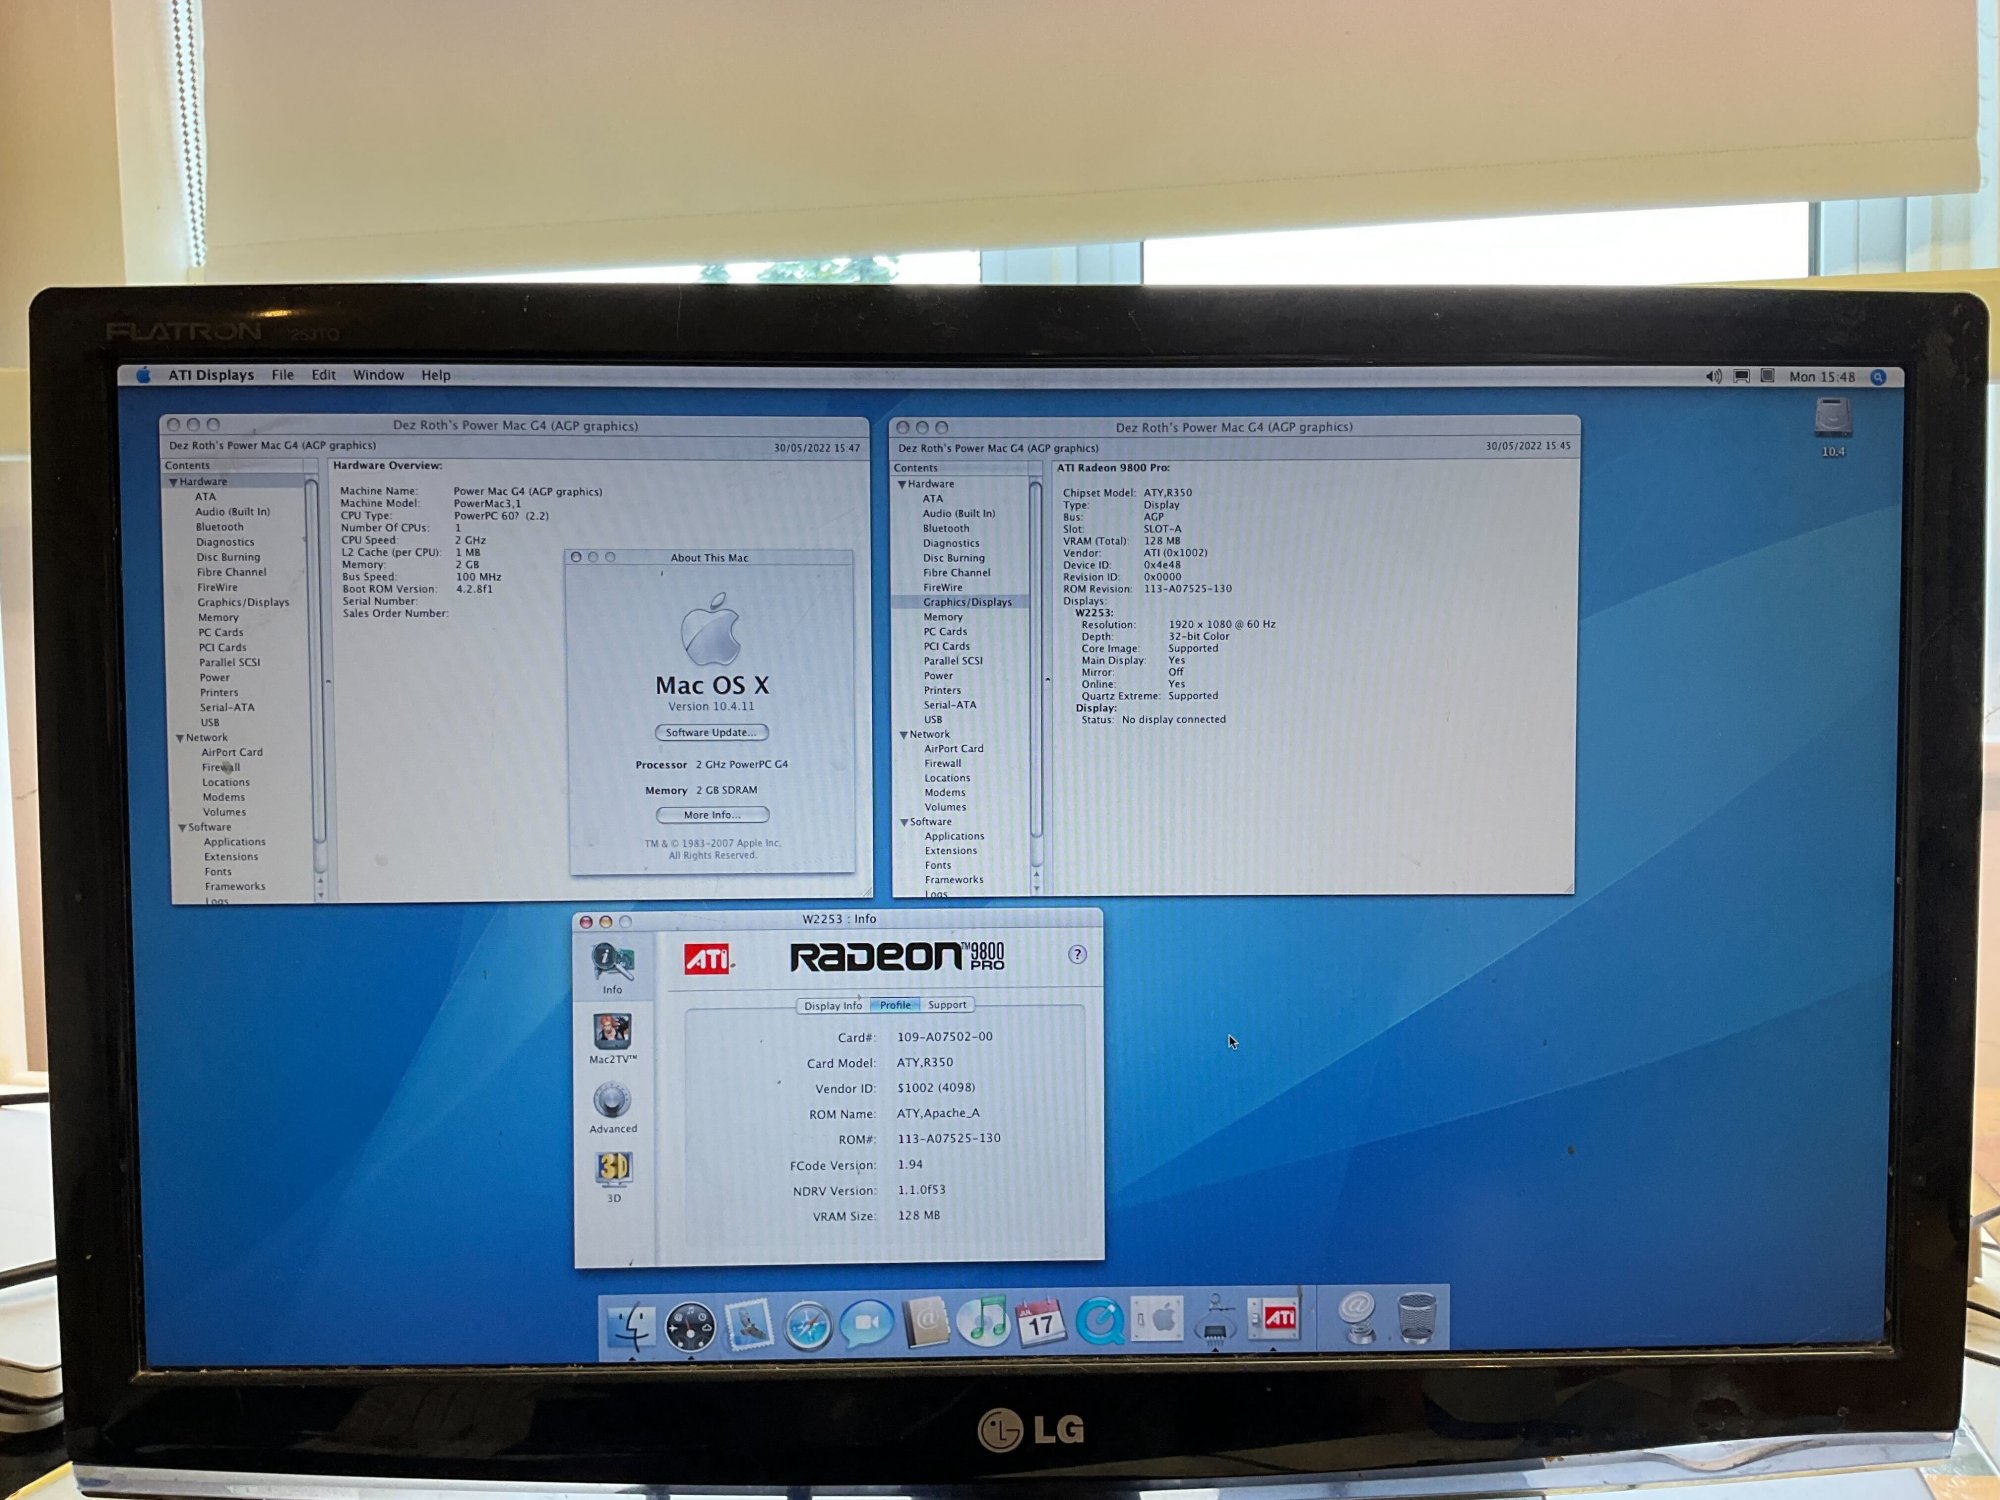Launch iTunes from the Dock
Viewport: 2000px width, 1500px height.
983,1320
